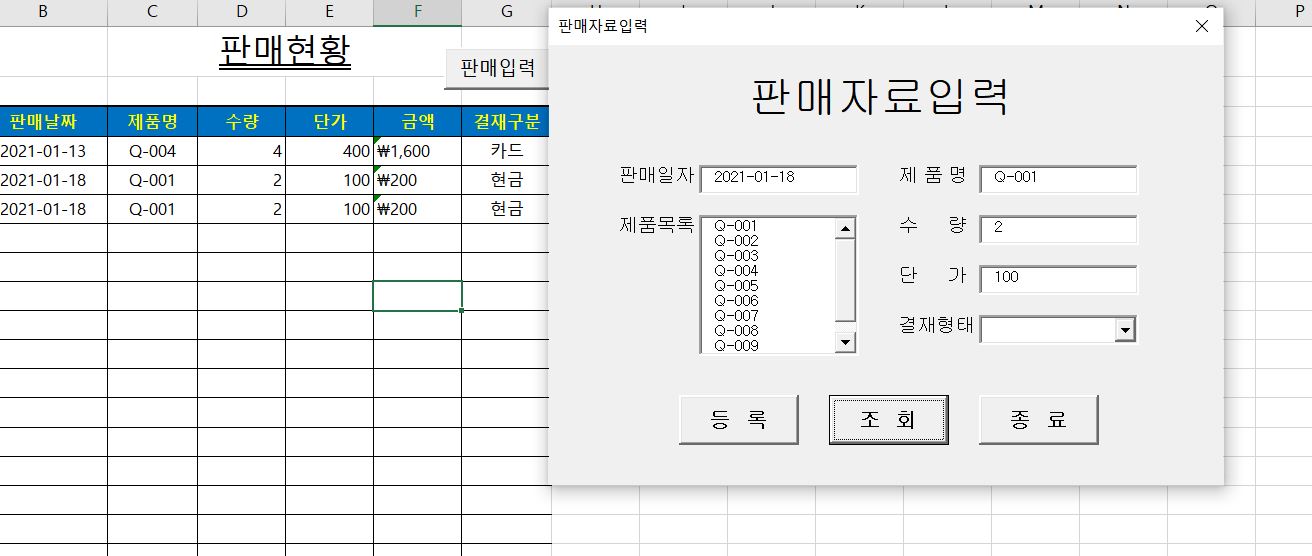Click the 종료 button to exit
The image size is (1312, 556).
1038,420
